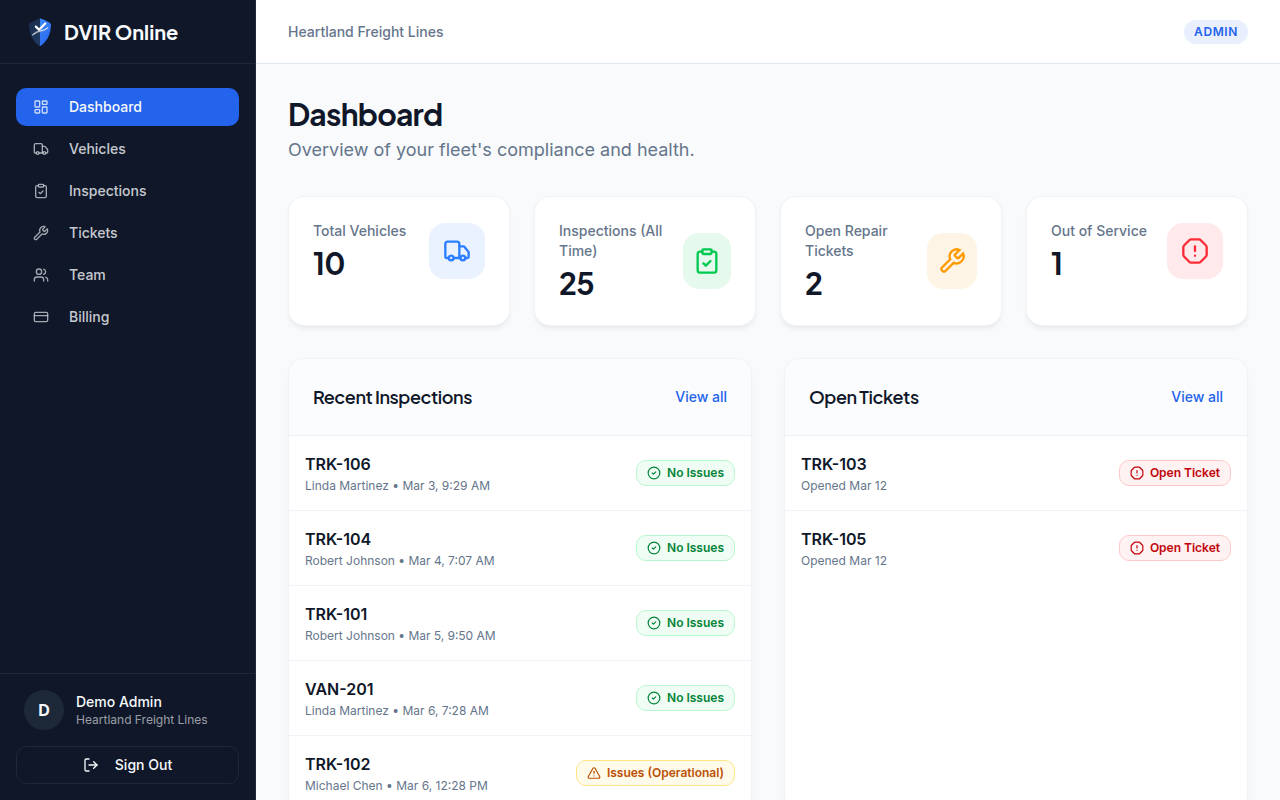Click the red alert octagon Out of Service icon

(x=1195, y=251)
